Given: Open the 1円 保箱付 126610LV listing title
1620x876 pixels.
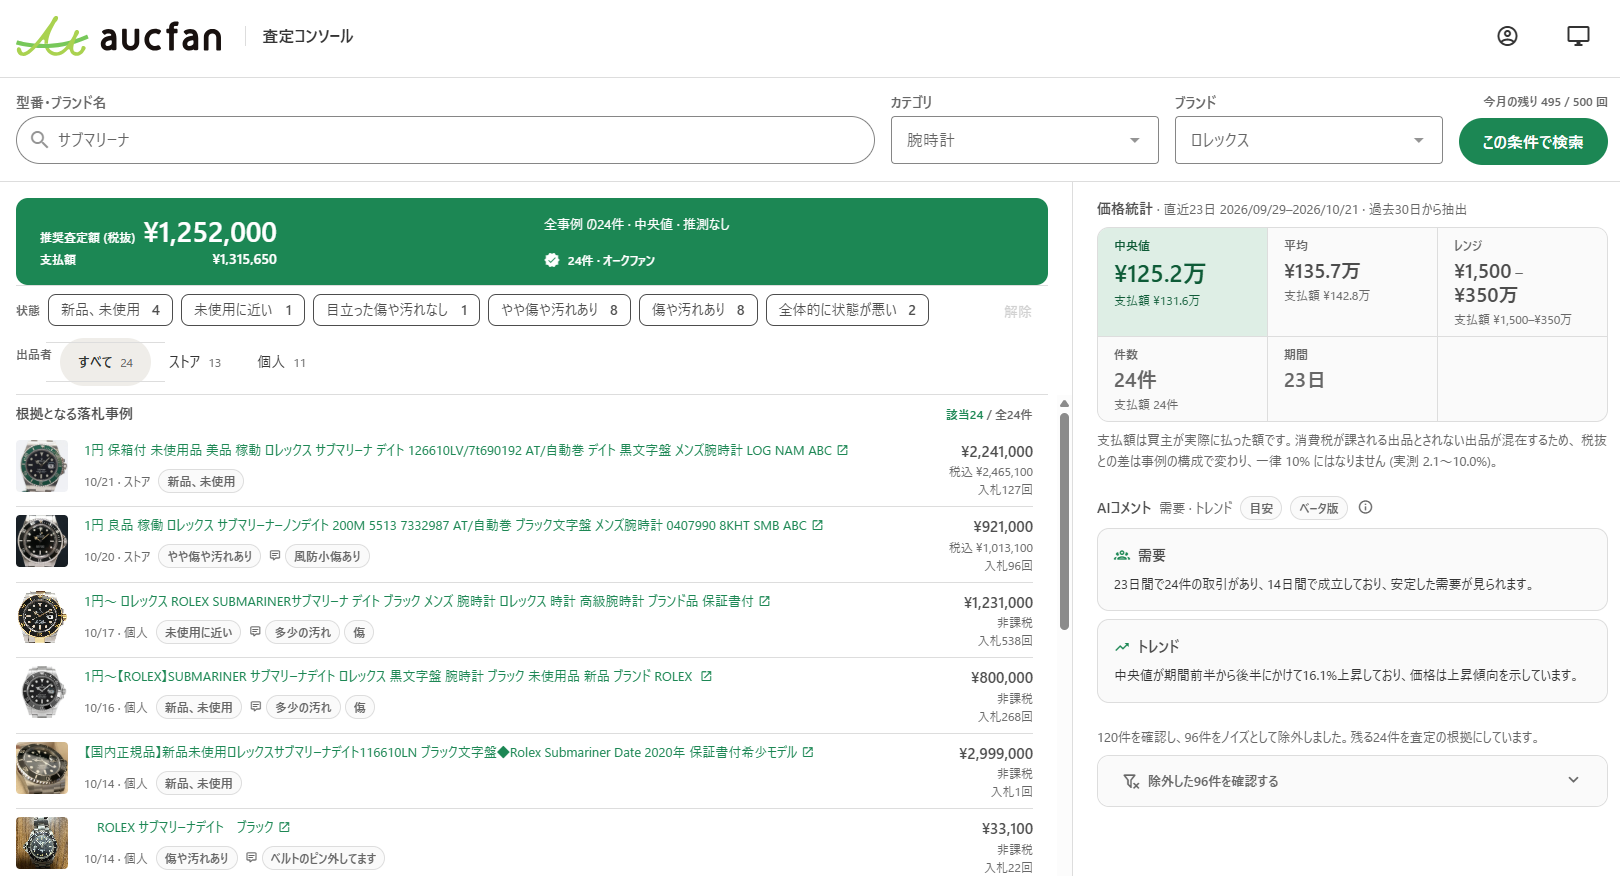Looking at the screenshot, I should [x=458, y=450].
